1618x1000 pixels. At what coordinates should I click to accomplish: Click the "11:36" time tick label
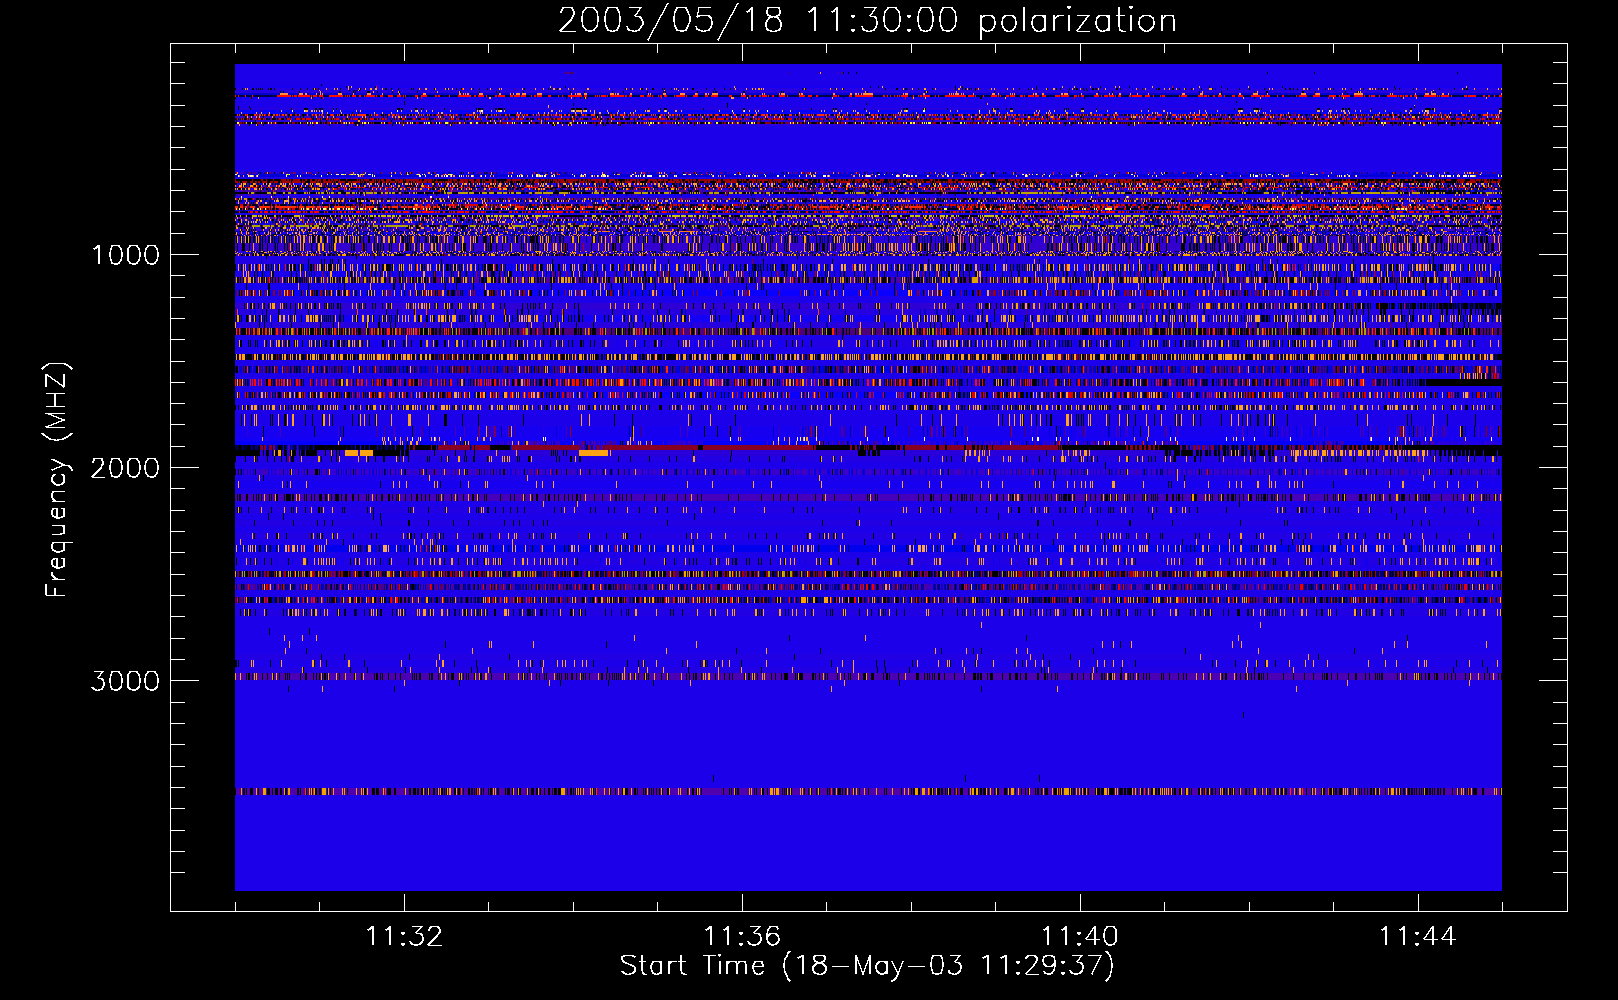742,937
